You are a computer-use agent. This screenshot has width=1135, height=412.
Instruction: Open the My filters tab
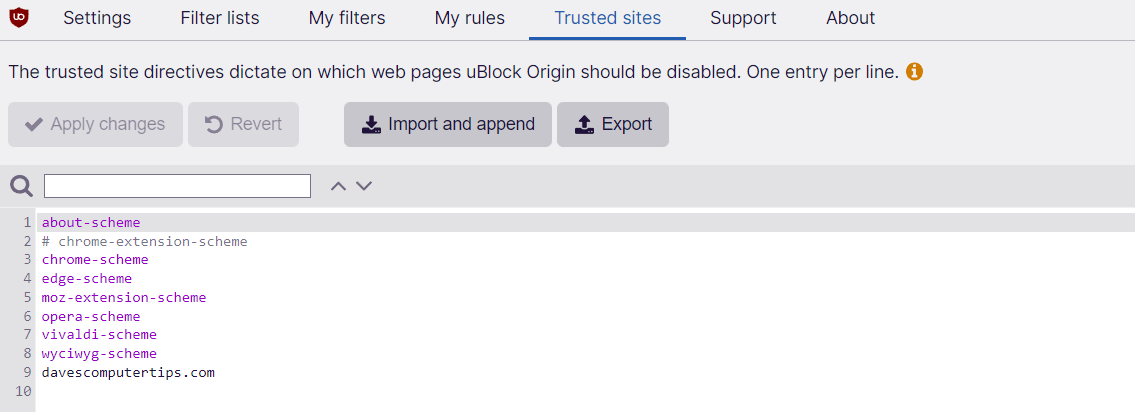coord(347,18)
